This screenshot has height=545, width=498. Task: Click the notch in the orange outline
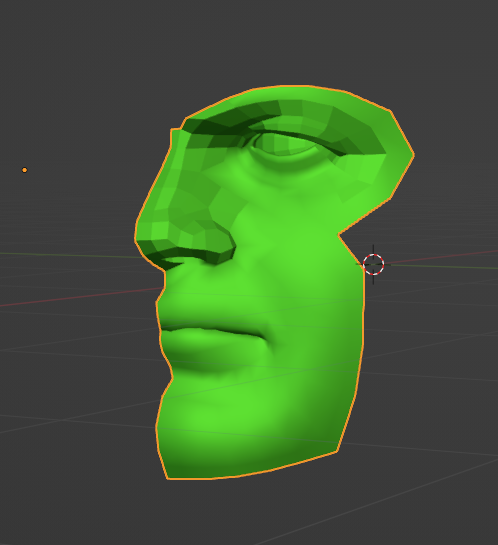(340, 235)
